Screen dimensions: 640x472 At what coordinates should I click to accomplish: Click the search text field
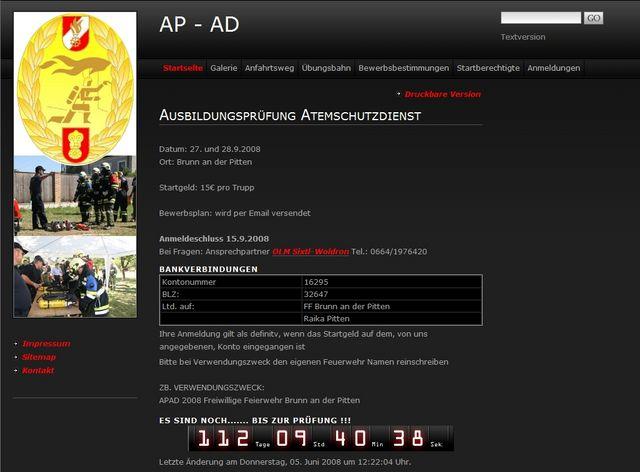tap(540, 18)
